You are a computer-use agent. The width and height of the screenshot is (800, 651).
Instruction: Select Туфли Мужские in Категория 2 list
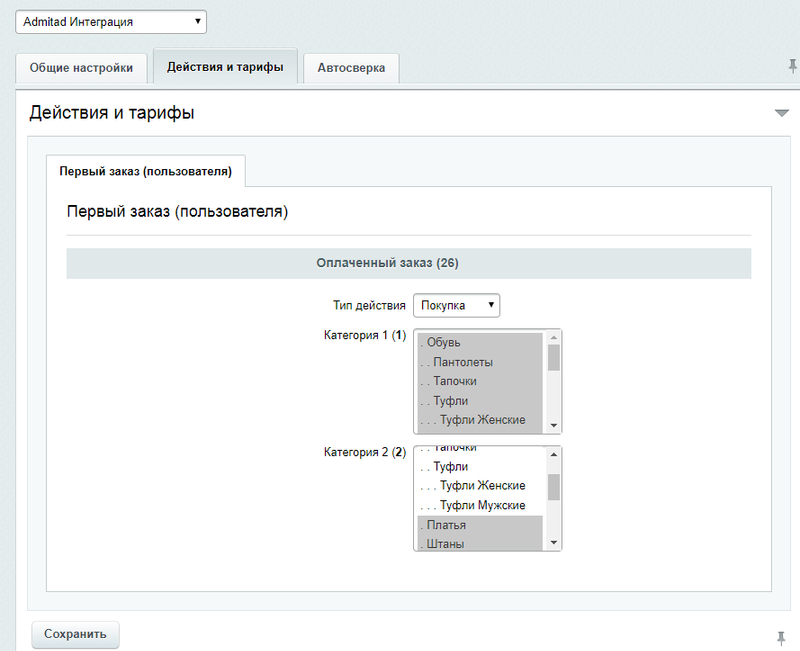(480, 505)
